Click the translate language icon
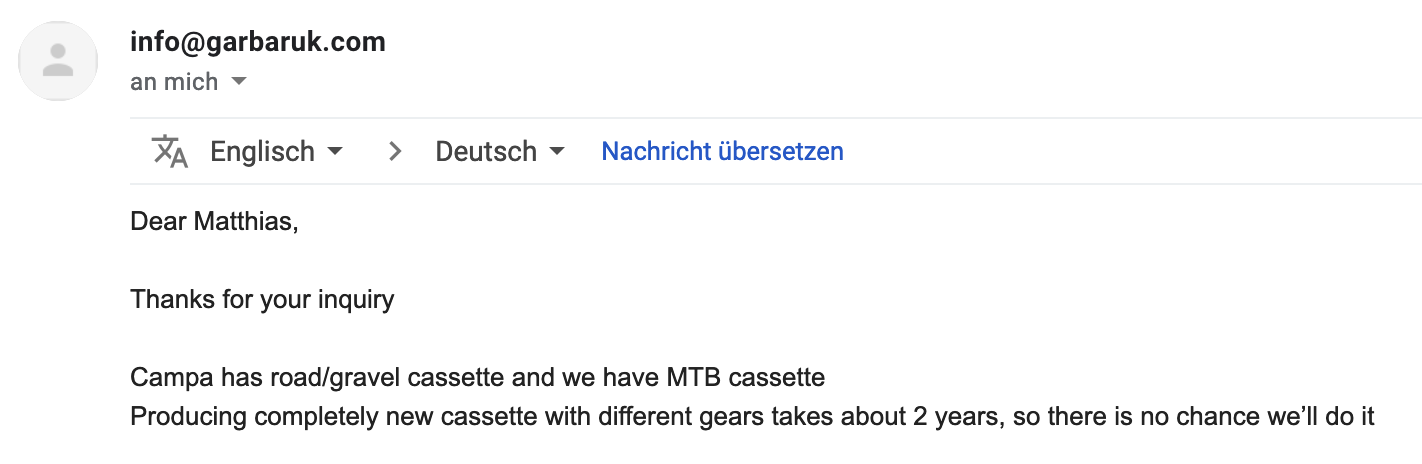The height and width of the screenshot is (464, 1422). [x=169, y=152]
